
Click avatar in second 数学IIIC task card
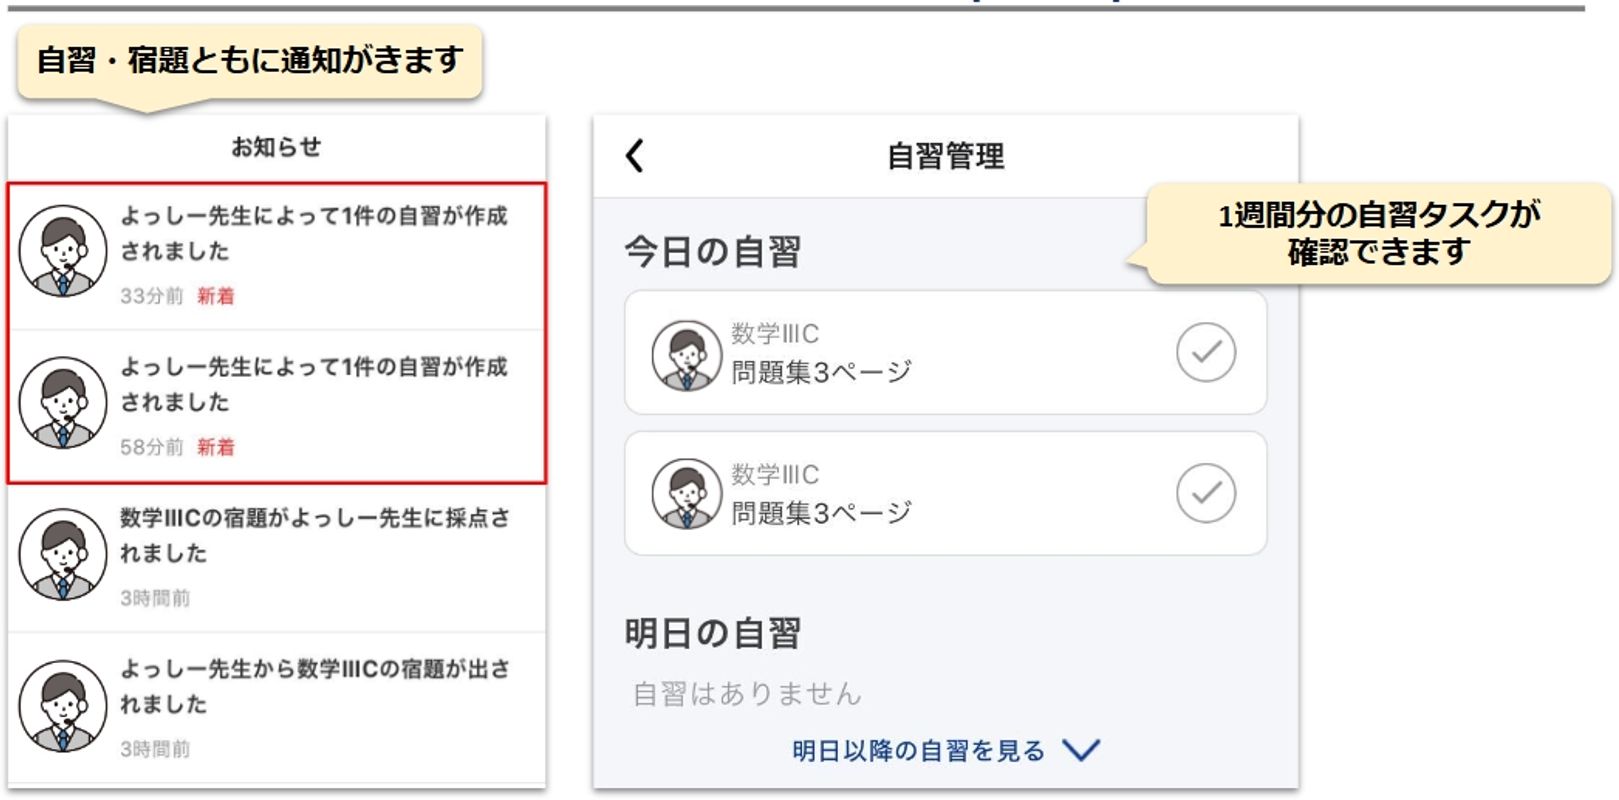click(686, 494)
